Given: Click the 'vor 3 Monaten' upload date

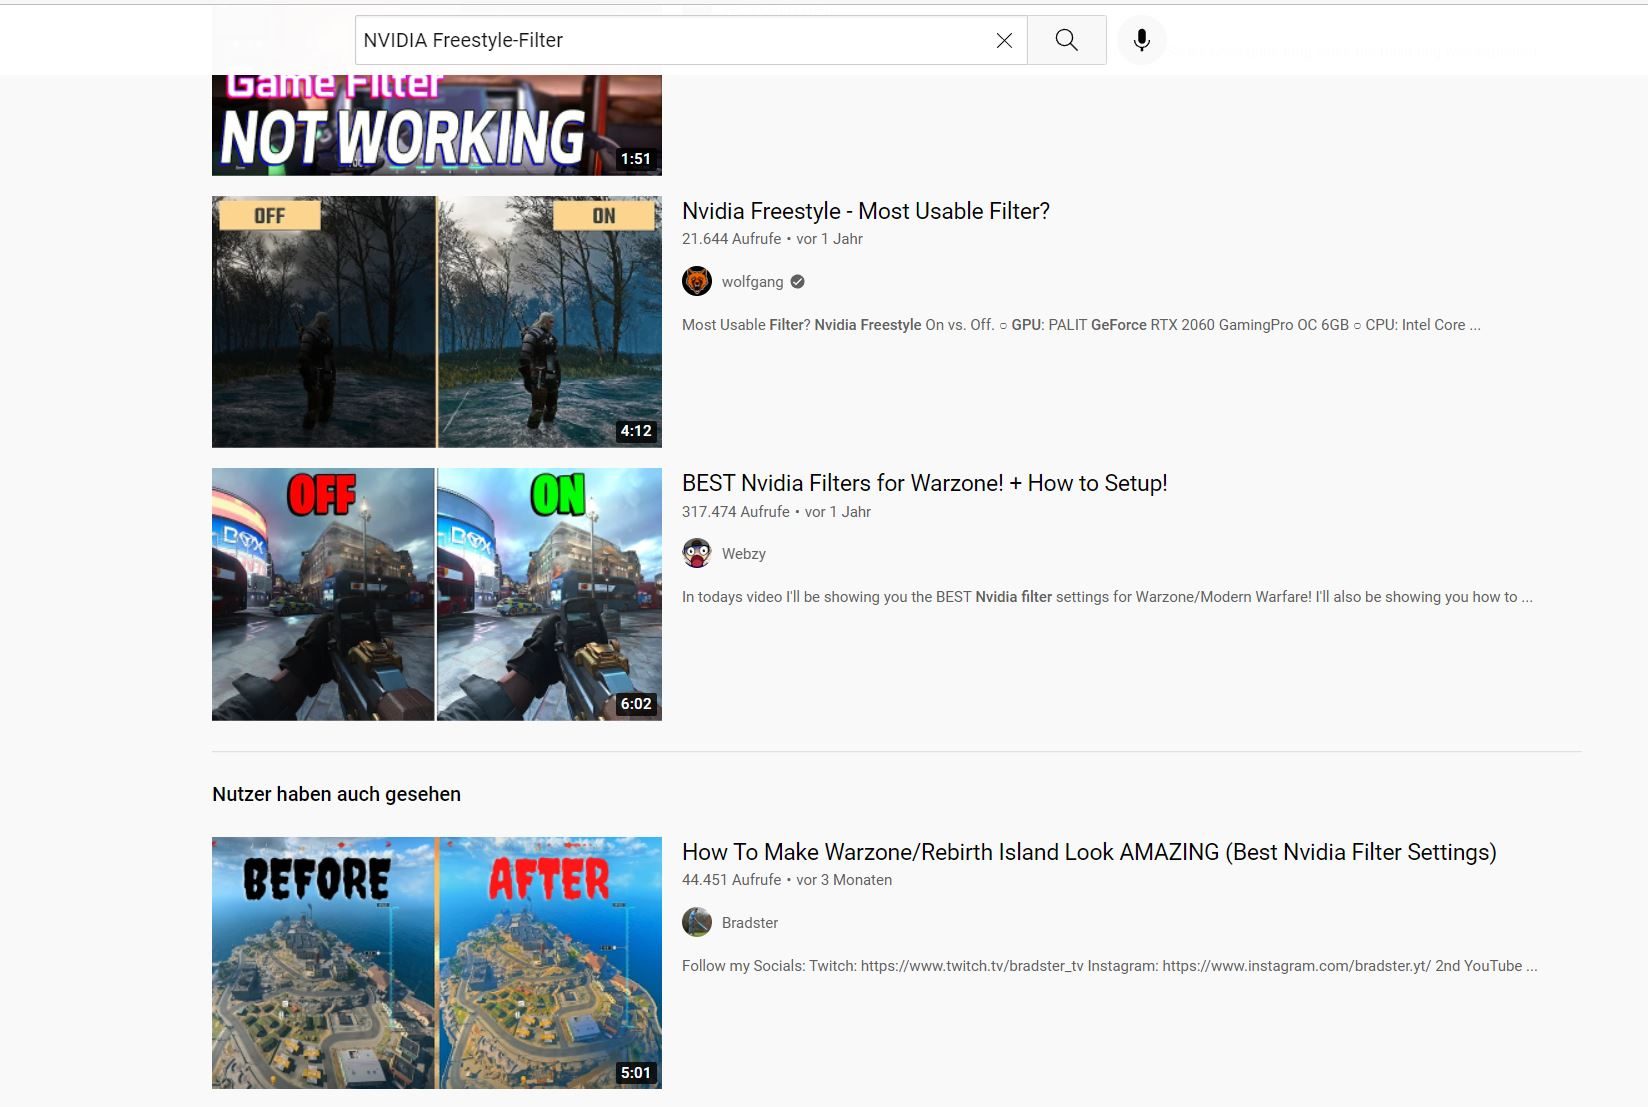Looking at the screenshot, I should [x=844, y=880].
